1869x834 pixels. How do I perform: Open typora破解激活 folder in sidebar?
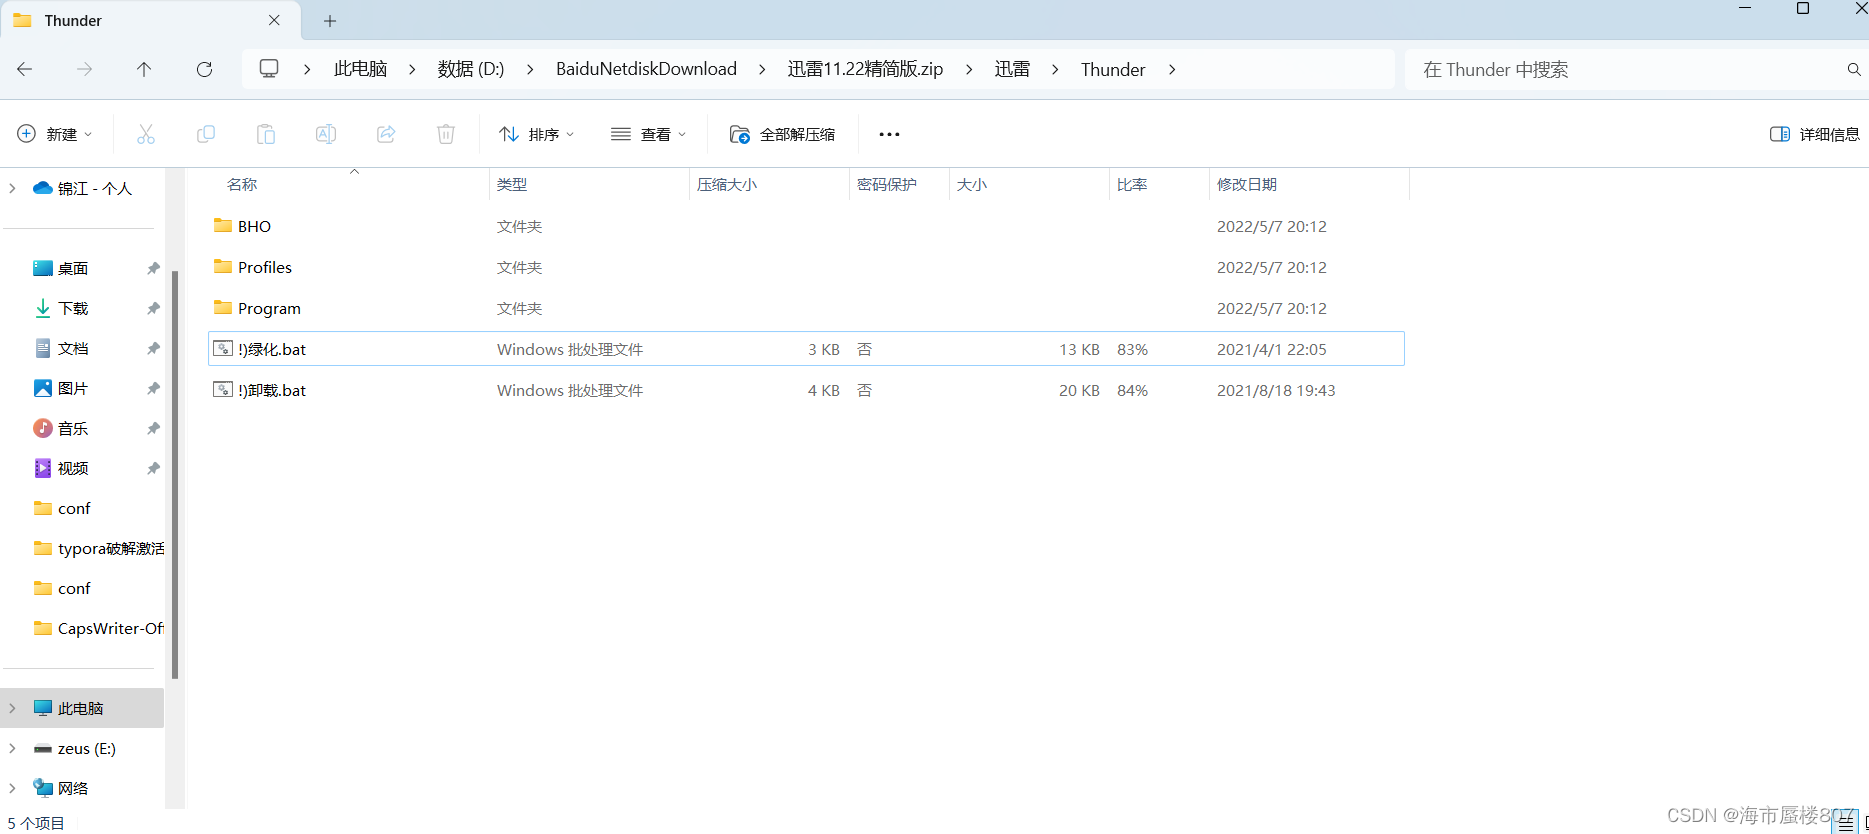click(x=98, y=548)
